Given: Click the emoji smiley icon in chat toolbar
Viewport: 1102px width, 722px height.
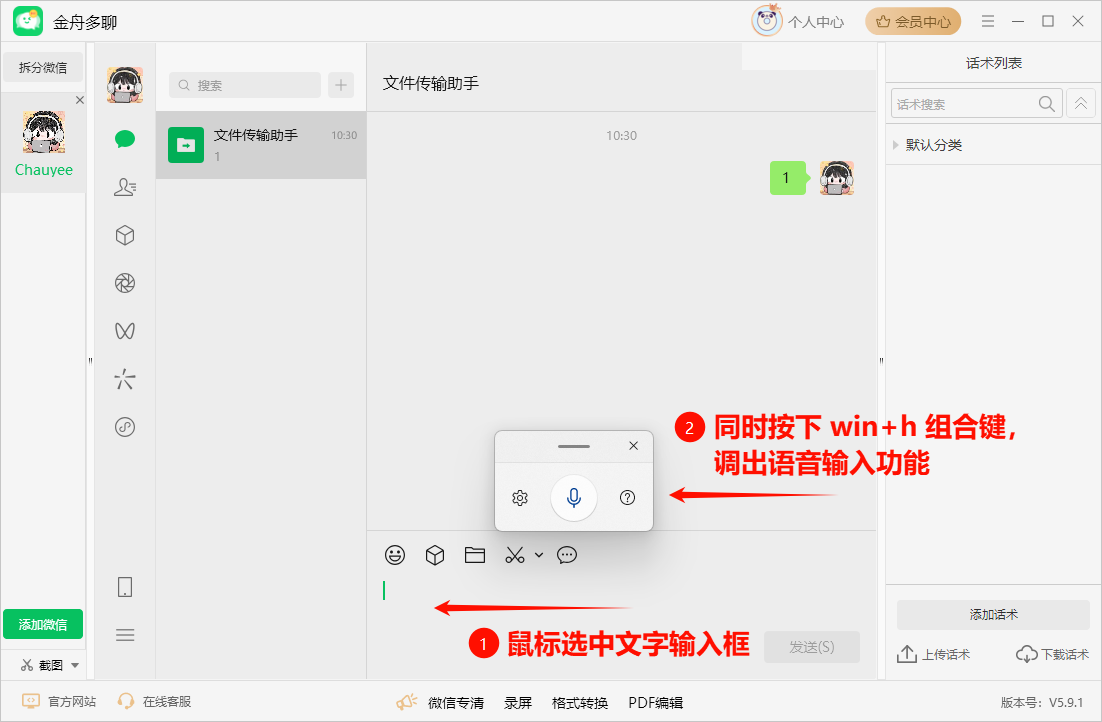Looking at the screenshot, I should 395,555.
